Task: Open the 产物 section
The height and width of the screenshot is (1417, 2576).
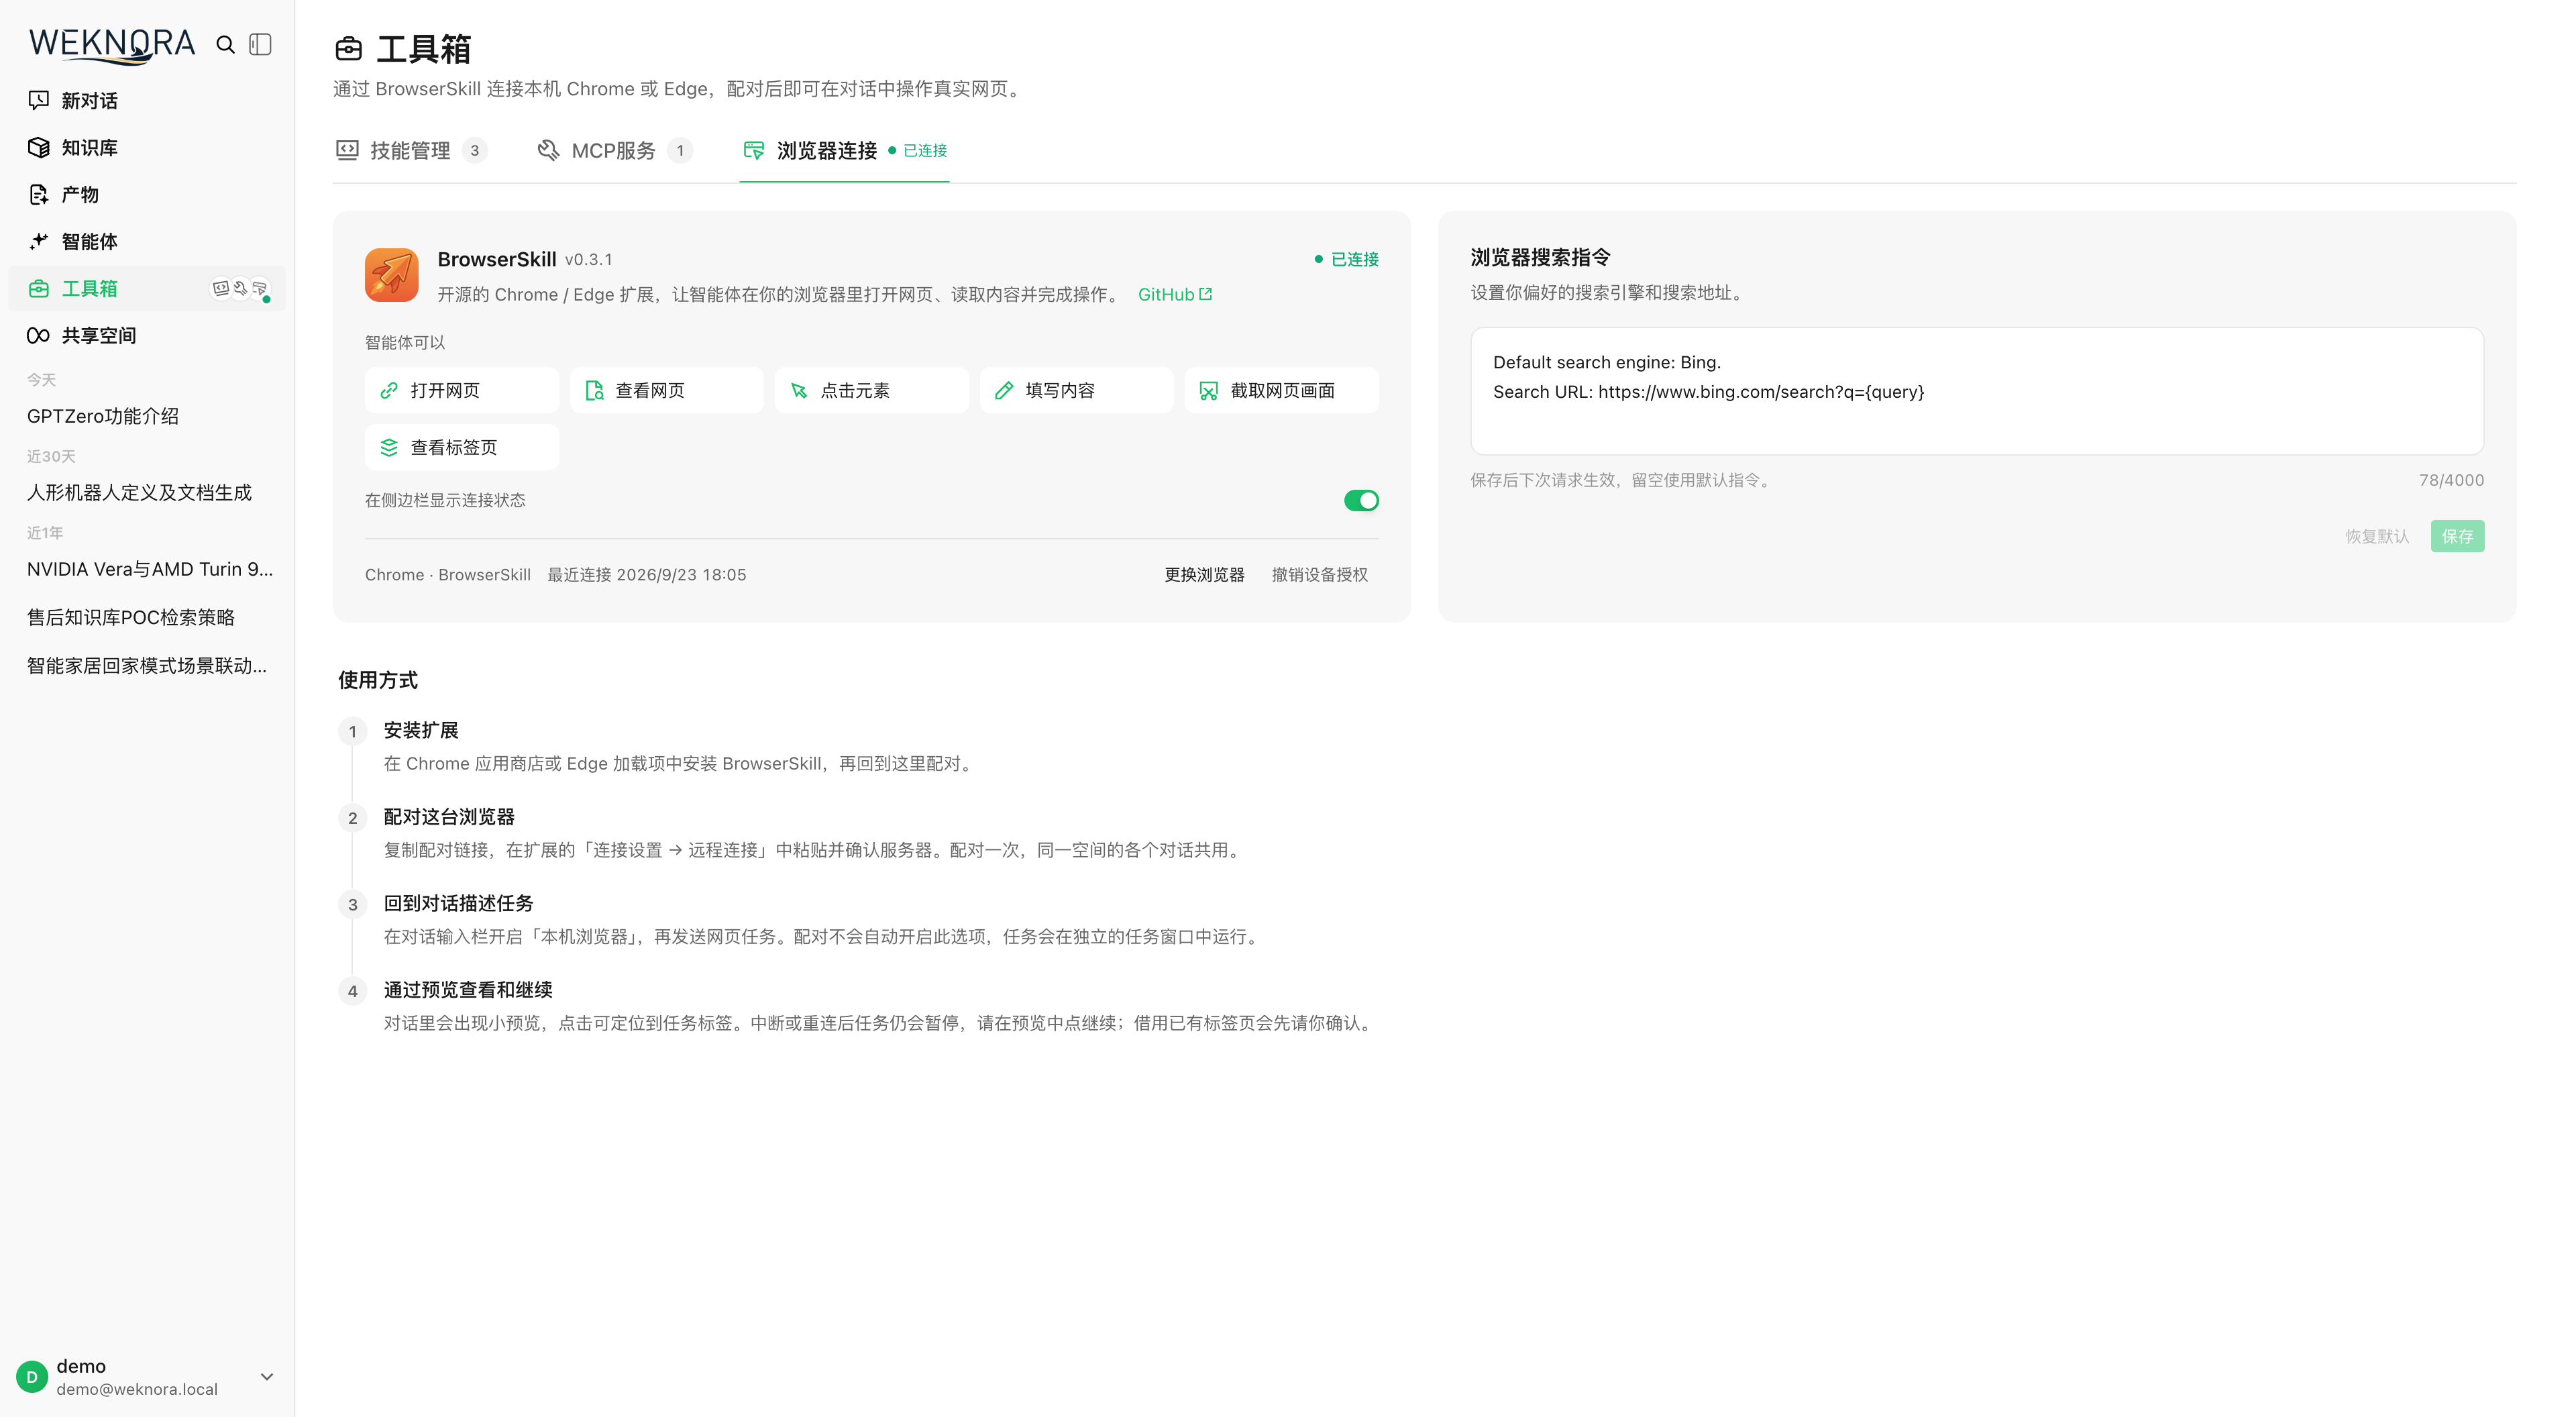Action: point(147,194)
